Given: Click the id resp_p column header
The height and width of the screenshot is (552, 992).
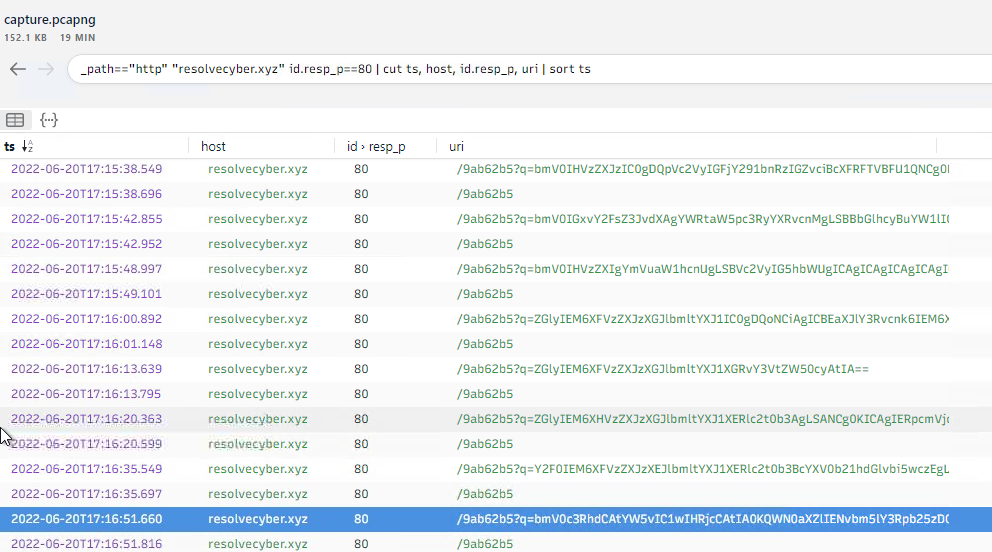Looking at the screenshot, I should tap(375, 147).
